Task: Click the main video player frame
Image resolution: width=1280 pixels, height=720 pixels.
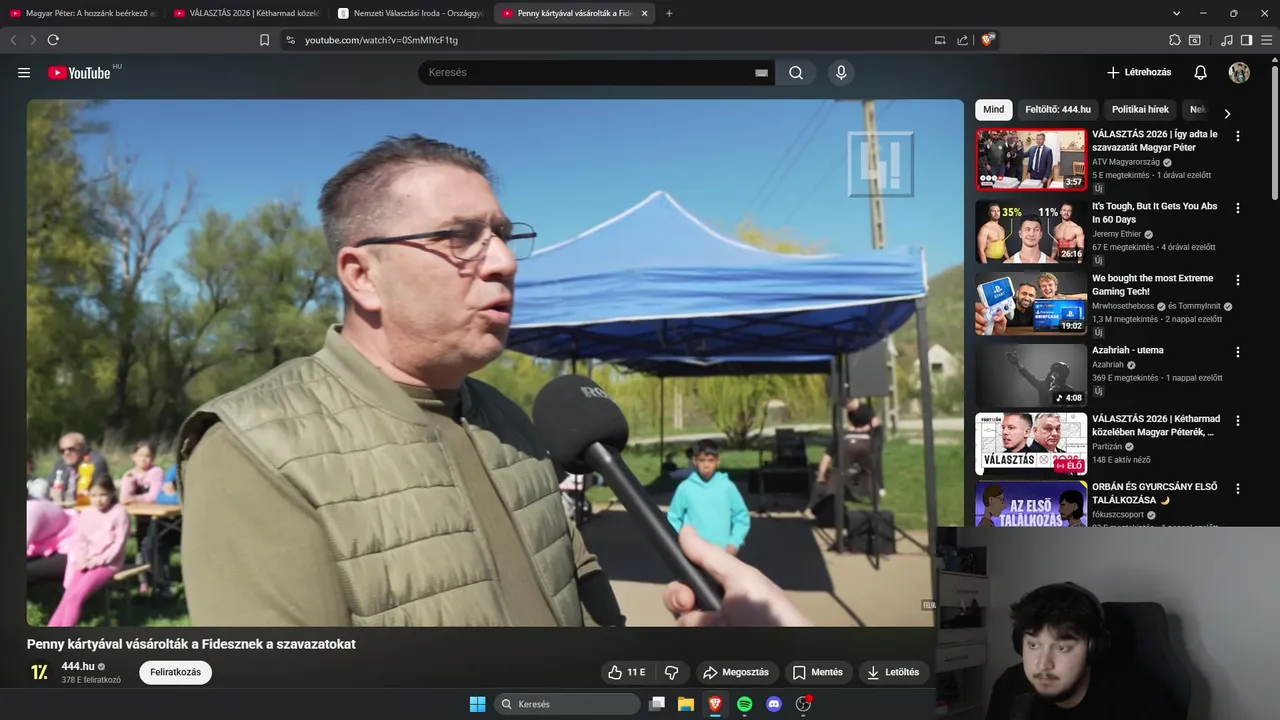Action: (495, 363)
